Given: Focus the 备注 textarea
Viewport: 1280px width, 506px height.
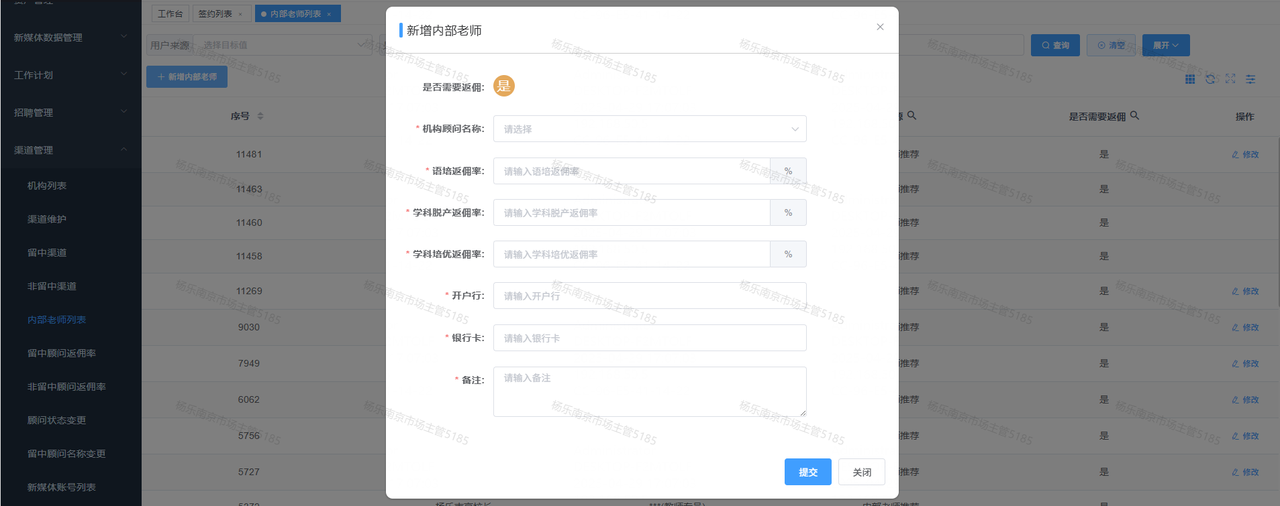Looking at the screenshot, I should click(x=649, y=391).
